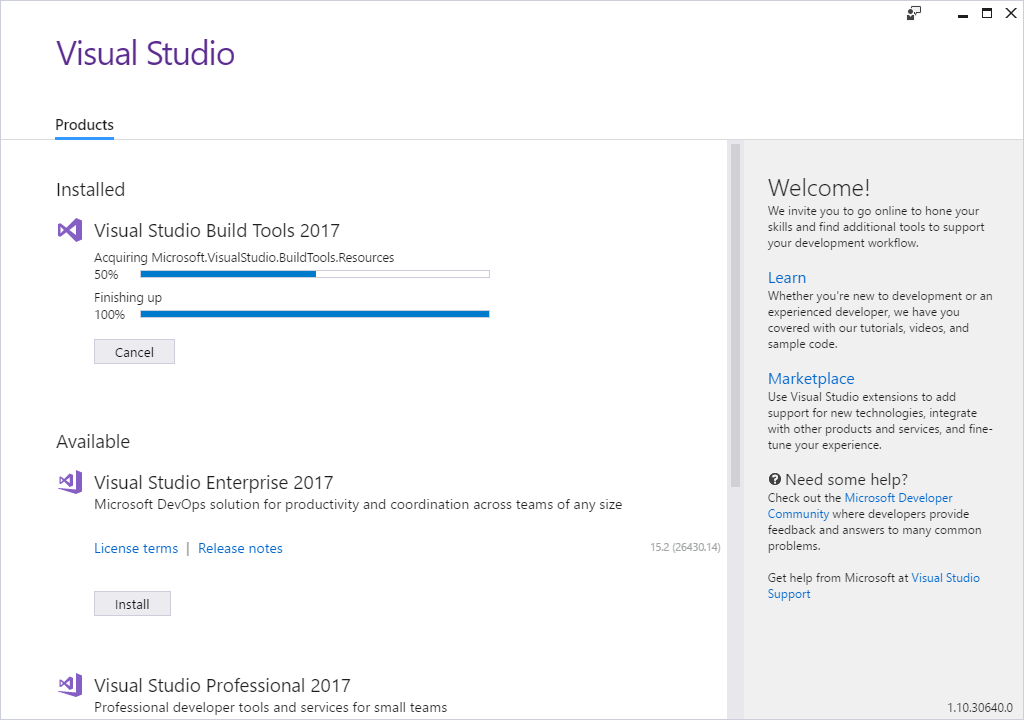View Release notes for Enterprise 2017
The width and height of the screenshot is (1024, 720).
coord(240,548)
